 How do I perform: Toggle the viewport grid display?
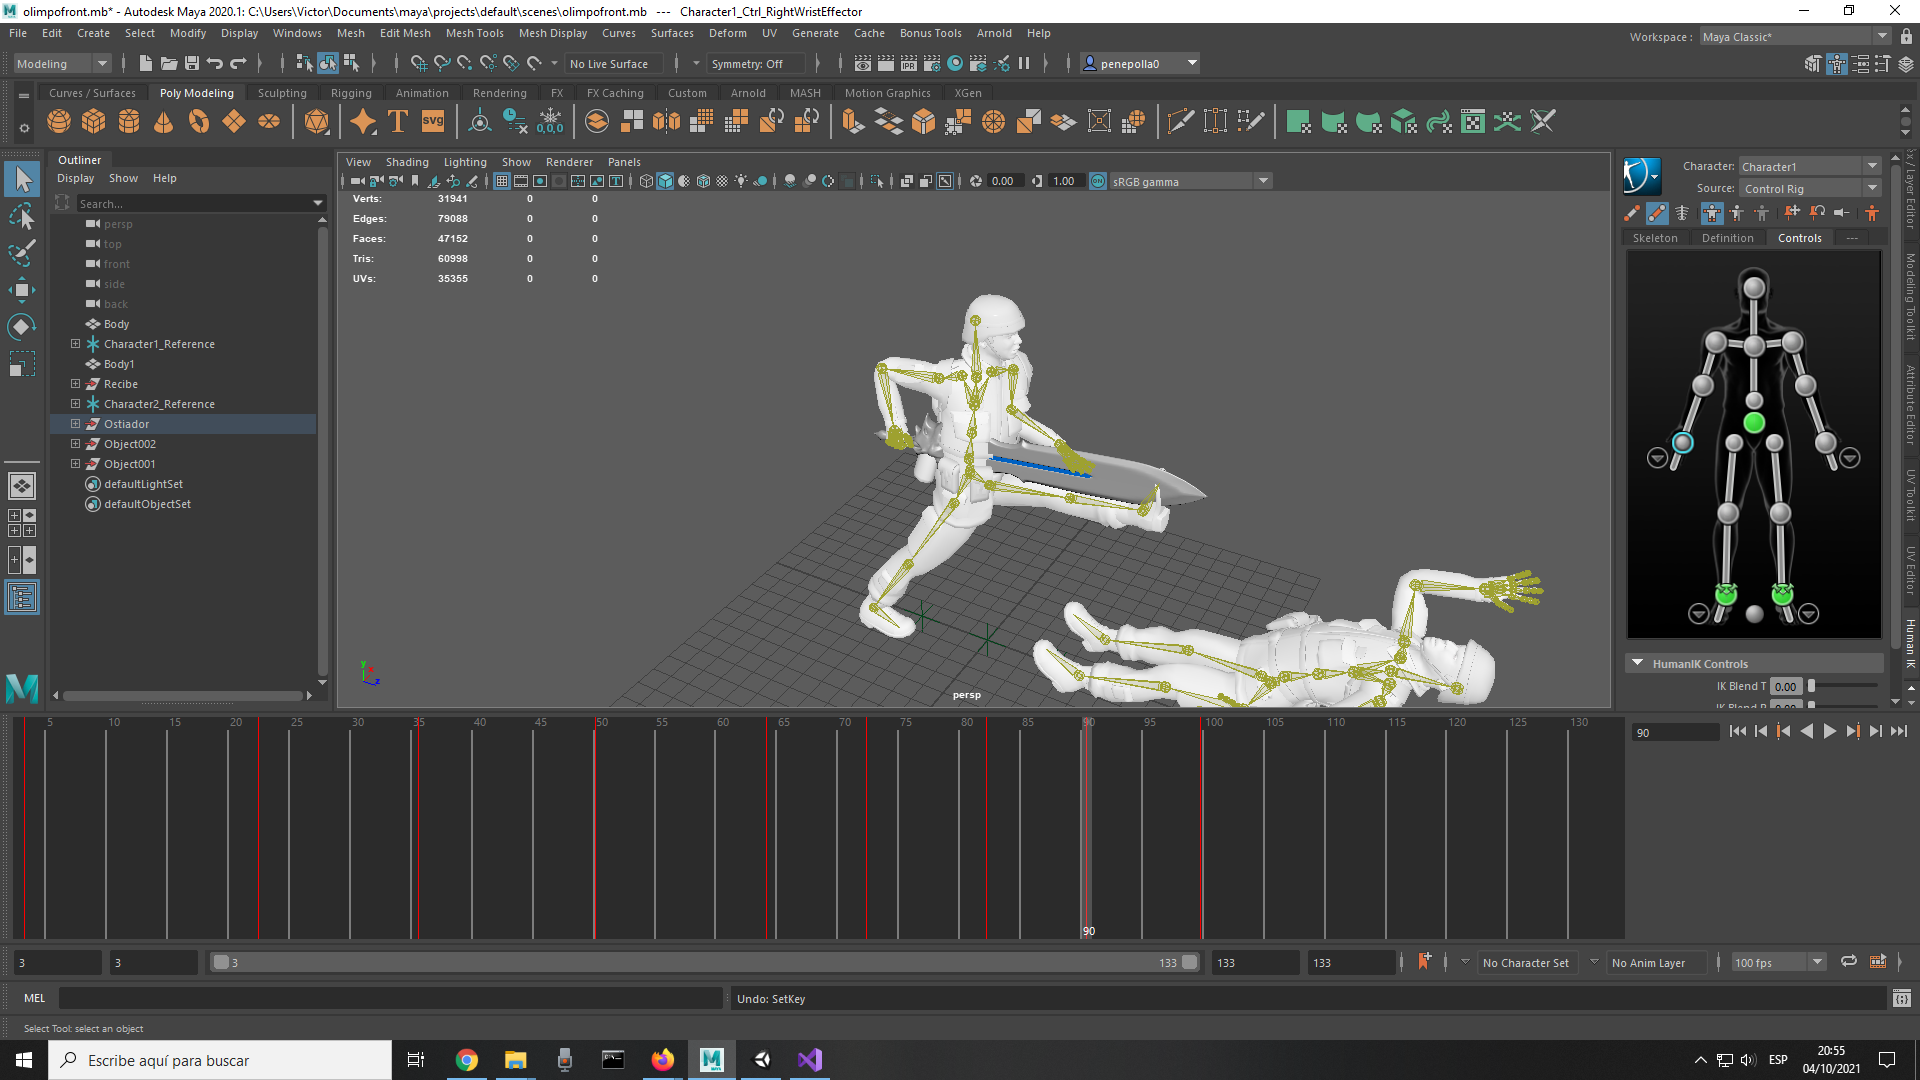pos(502,181)
